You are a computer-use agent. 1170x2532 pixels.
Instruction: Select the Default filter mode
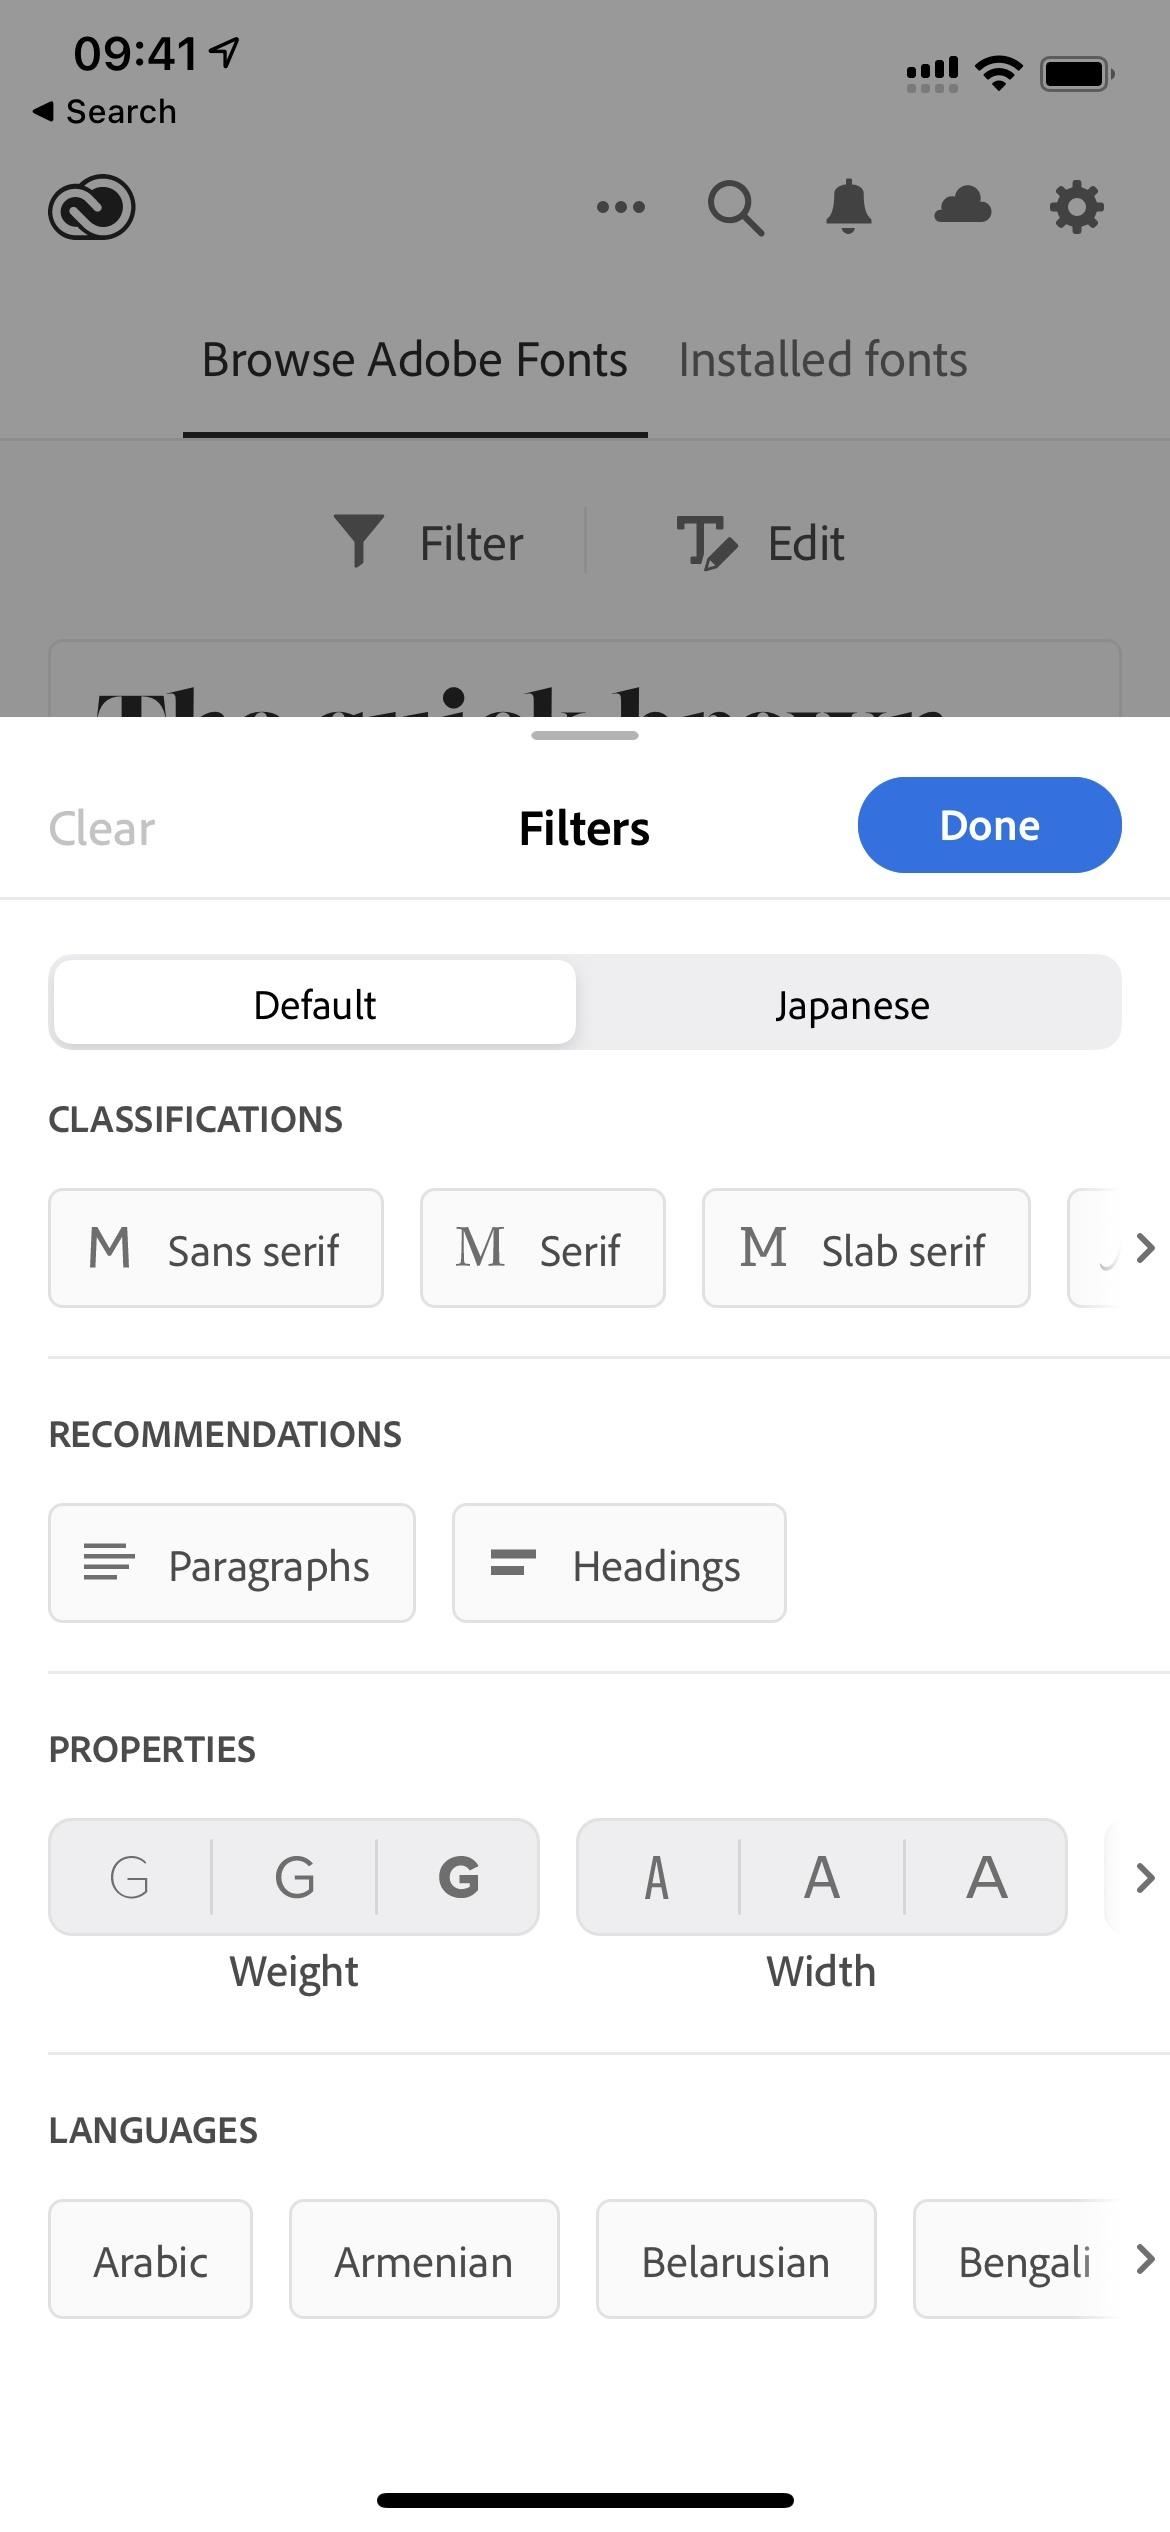point(314,1003)
